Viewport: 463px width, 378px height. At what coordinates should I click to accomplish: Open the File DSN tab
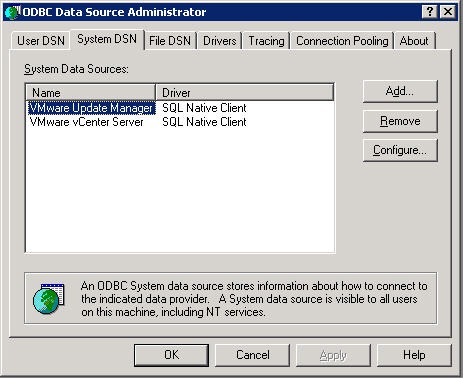[170, 41]
